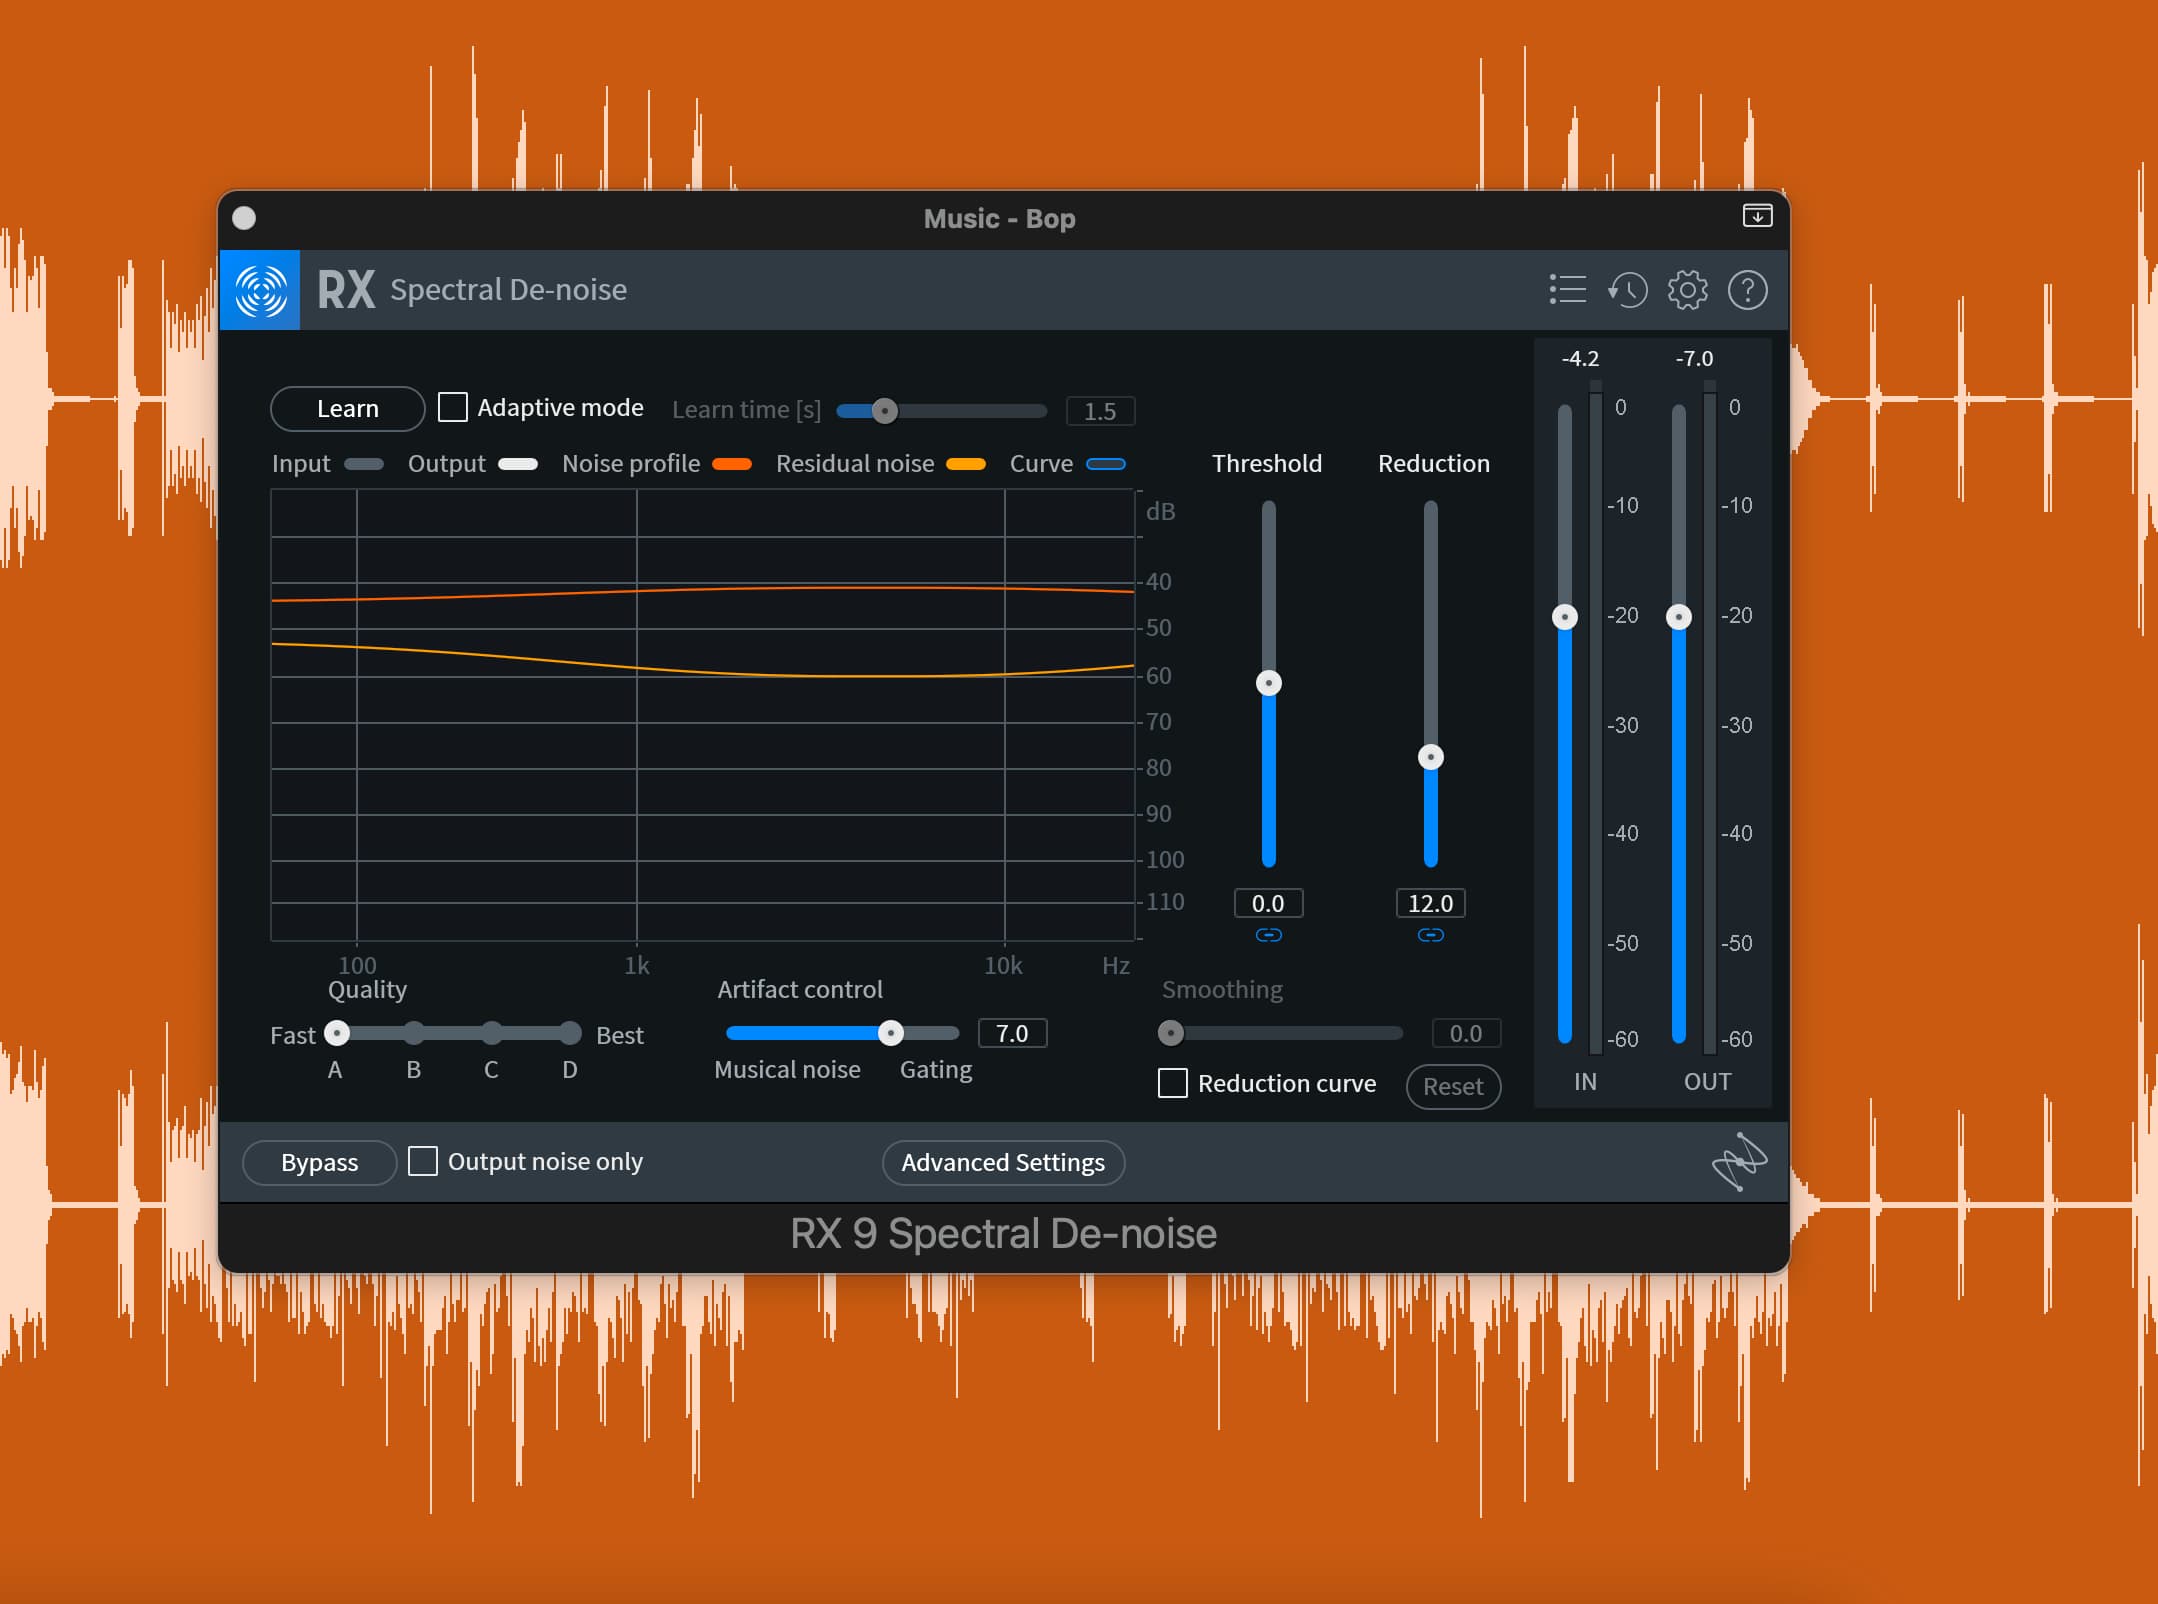Select Quality setting D
The height and width of the screenshot is (1604, 2158).
pyautogui.click(x=570, y=1033)
